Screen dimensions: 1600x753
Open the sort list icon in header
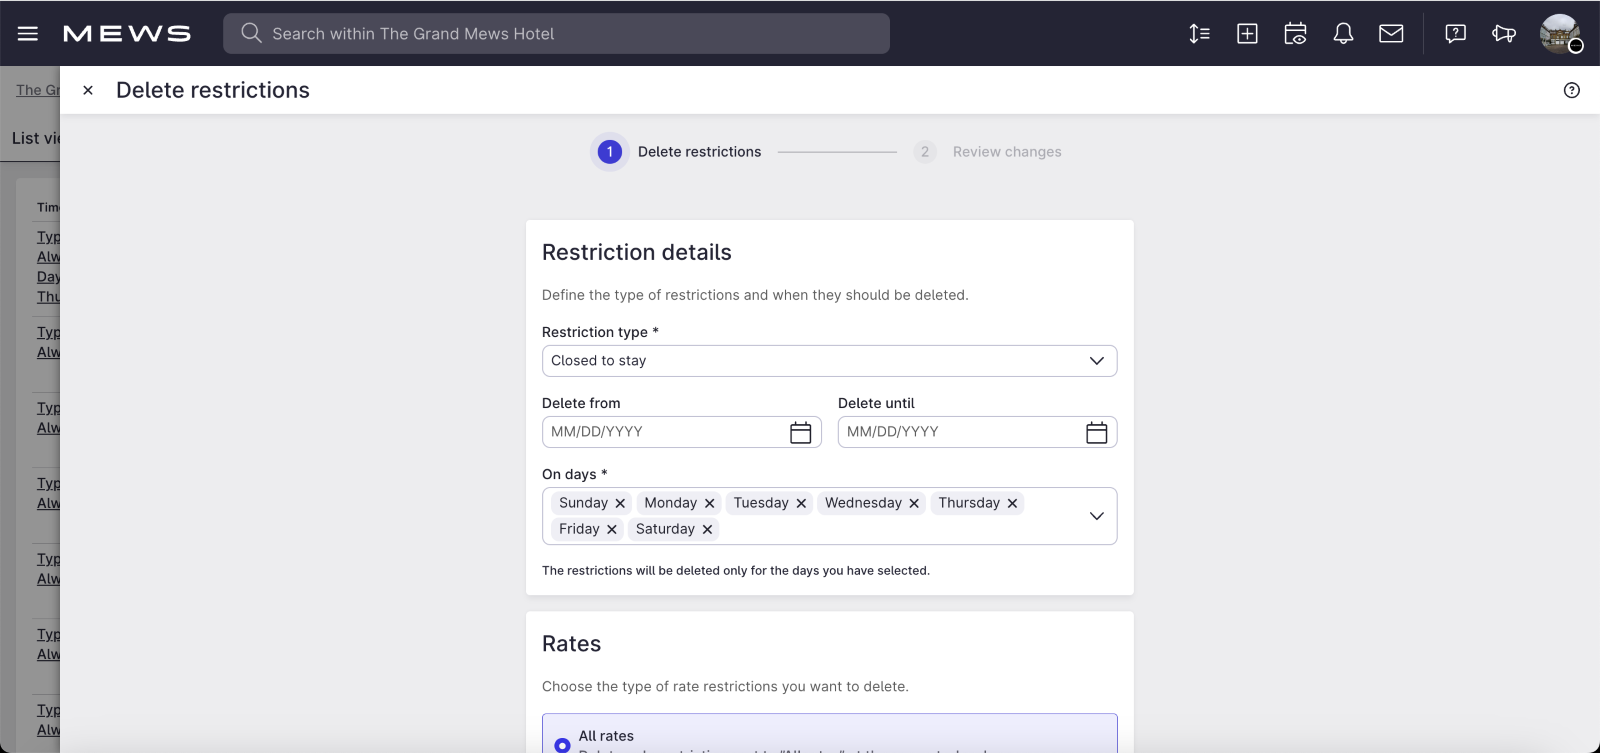(1199, 34)
